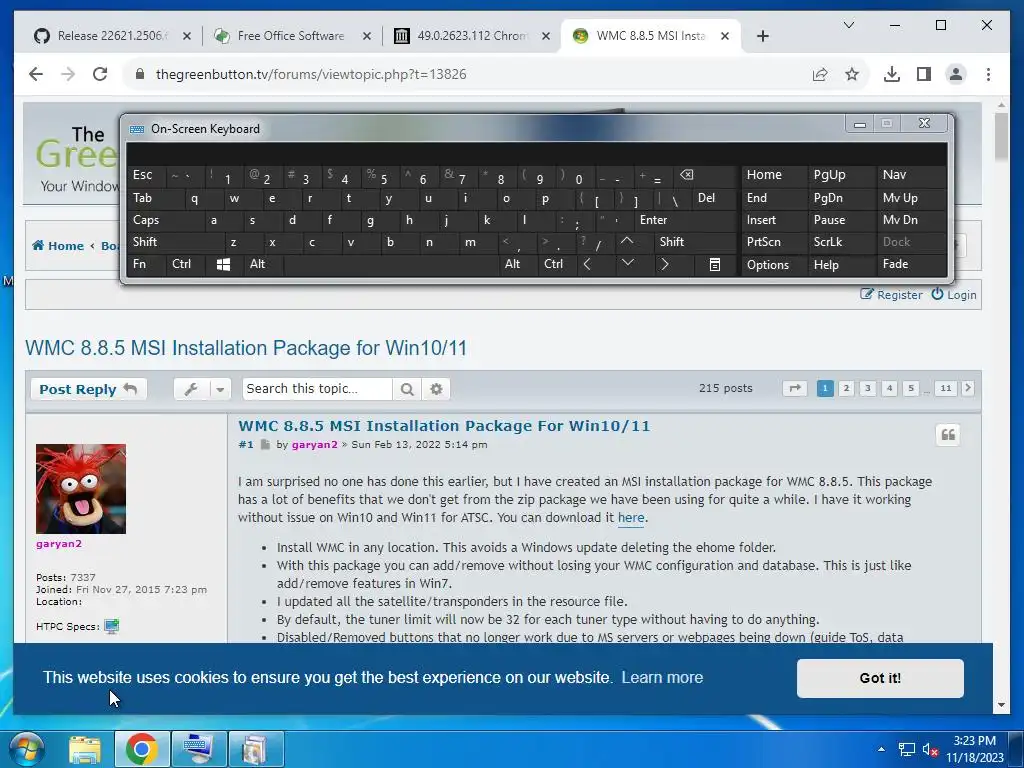Quote post #1 with the quote icon
The image size is (1024, 768).
(948, 435)
